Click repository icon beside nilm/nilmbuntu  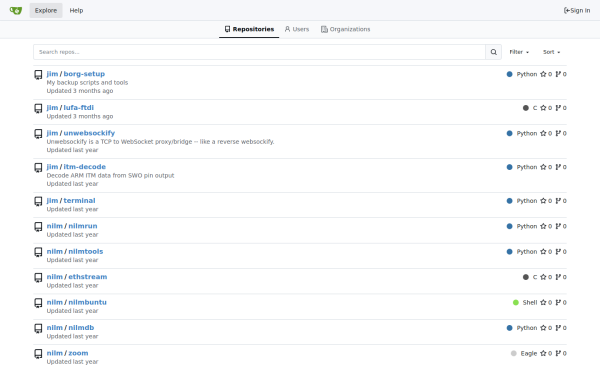point(38,303)
